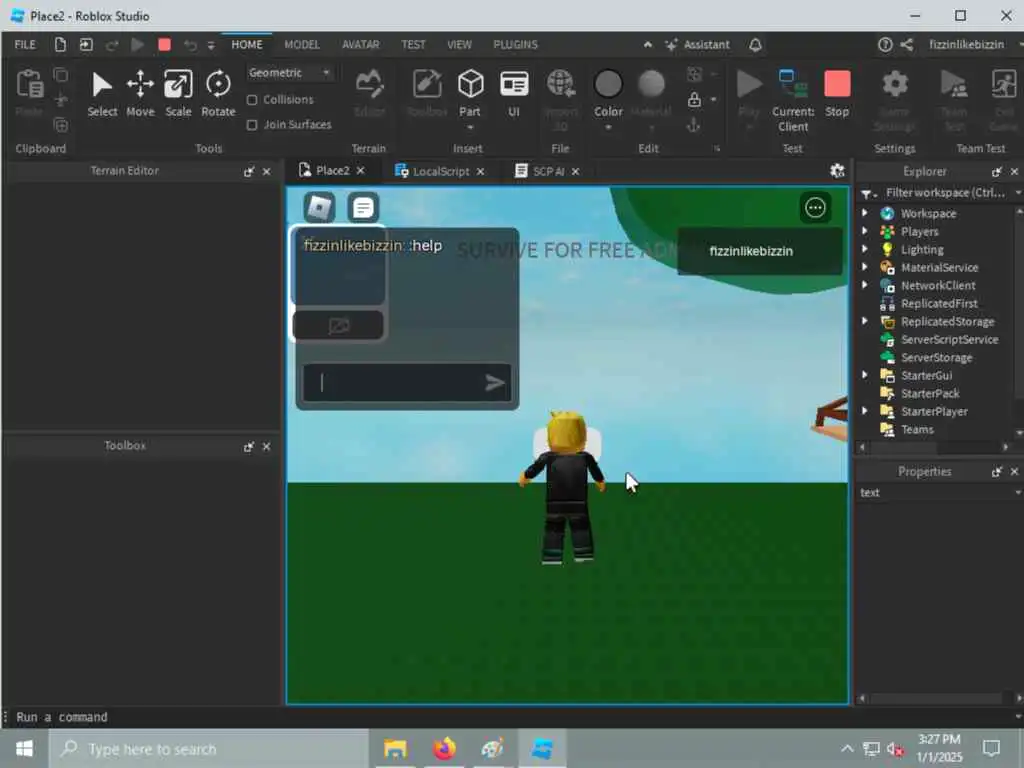Expand the StarterGui node
The width and height of the screenshot is (1024, 768).
(865, 375)
